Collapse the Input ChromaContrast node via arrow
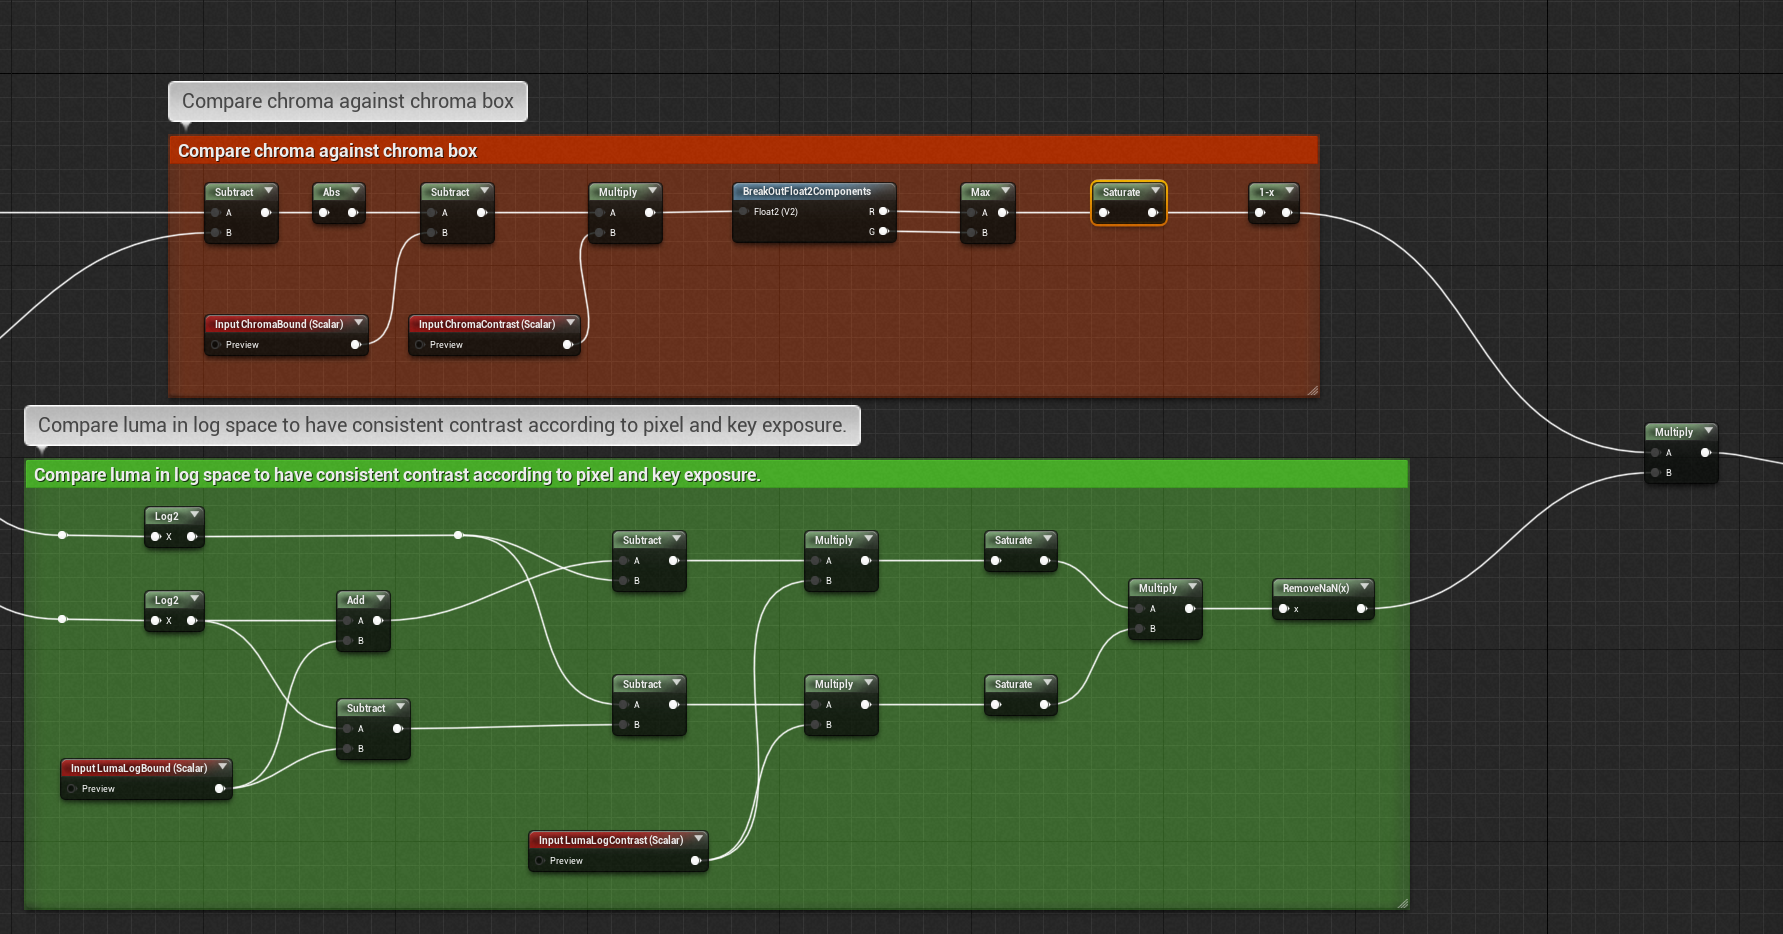The height and width of the screenshot is (934, 1783). [570, 322]
